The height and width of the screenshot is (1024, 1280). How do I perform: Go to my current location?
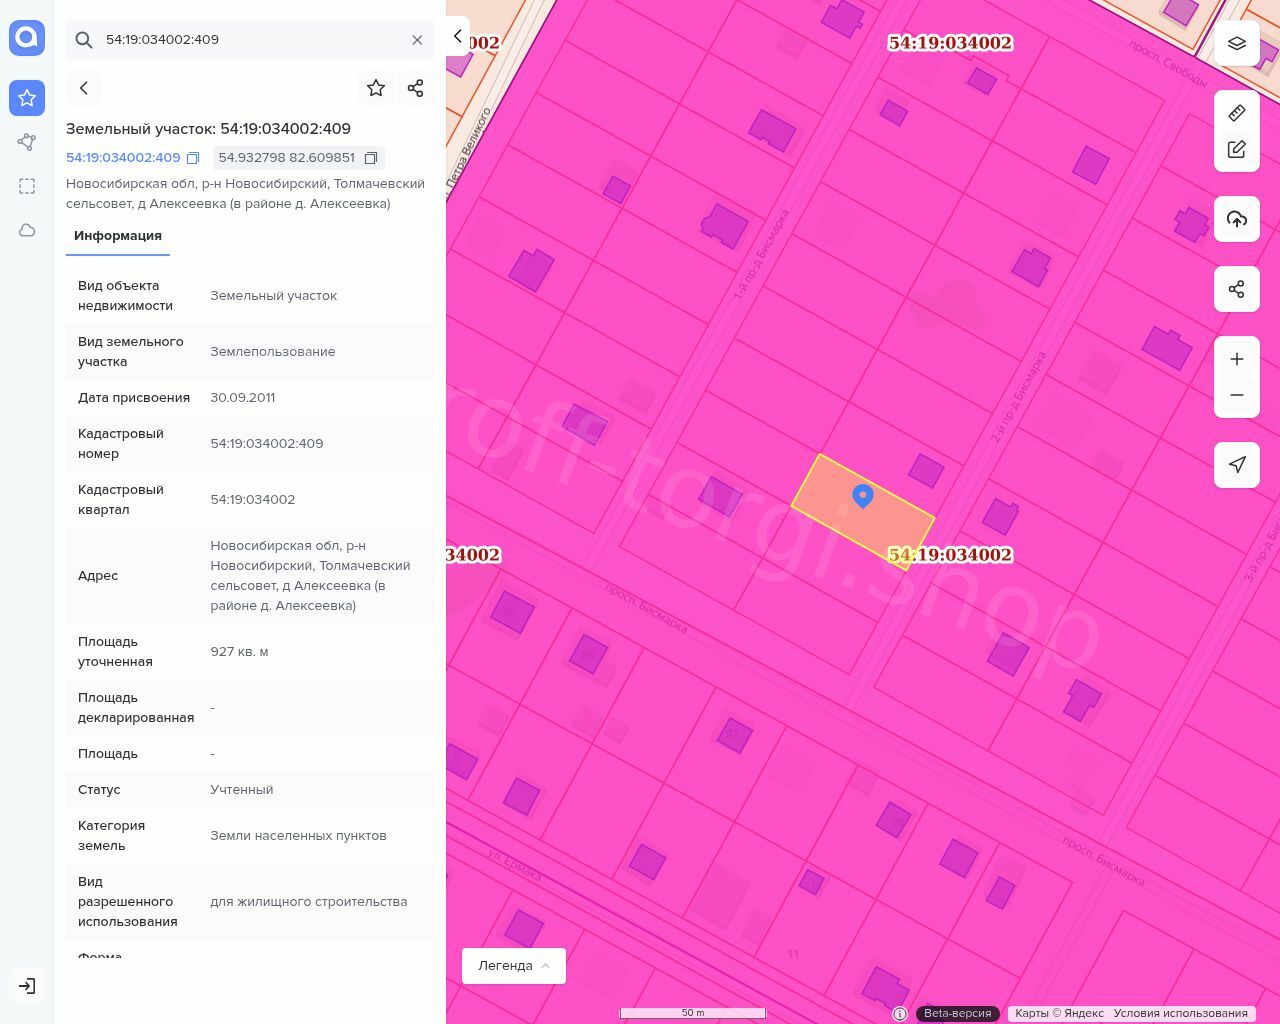[1237, 465]
